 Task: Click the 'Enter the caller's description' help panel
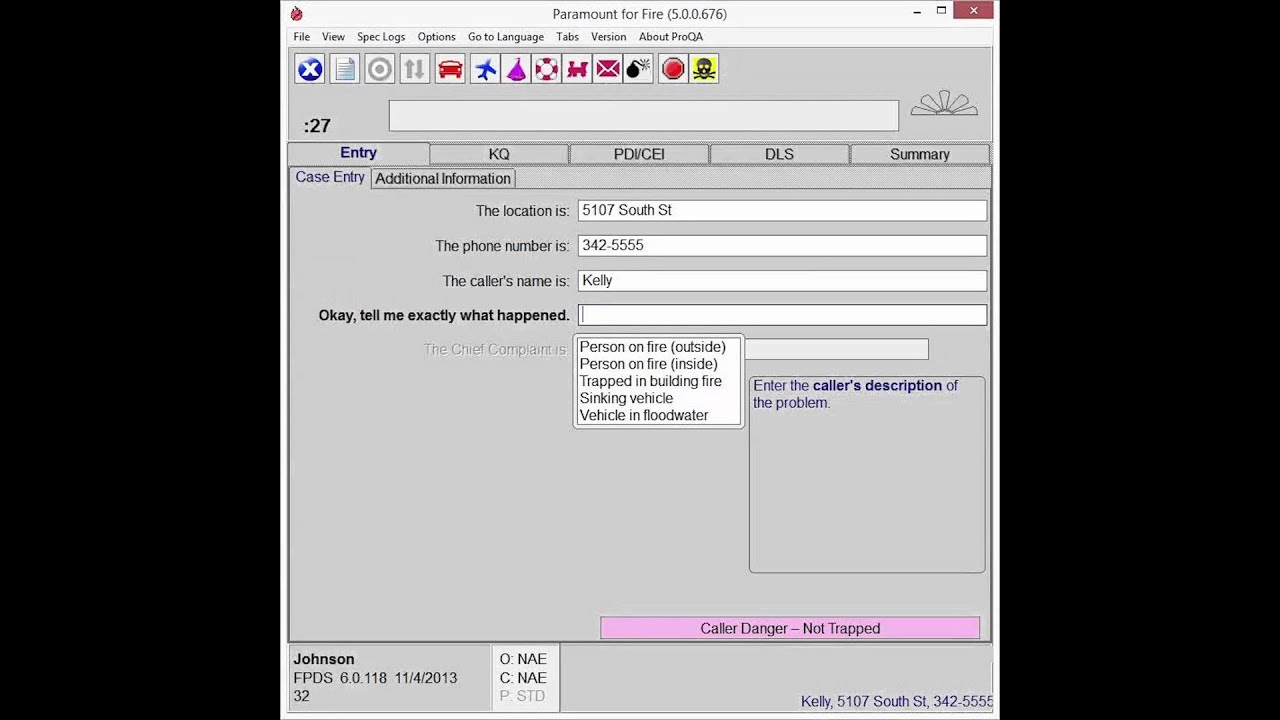tap(867, 474)
